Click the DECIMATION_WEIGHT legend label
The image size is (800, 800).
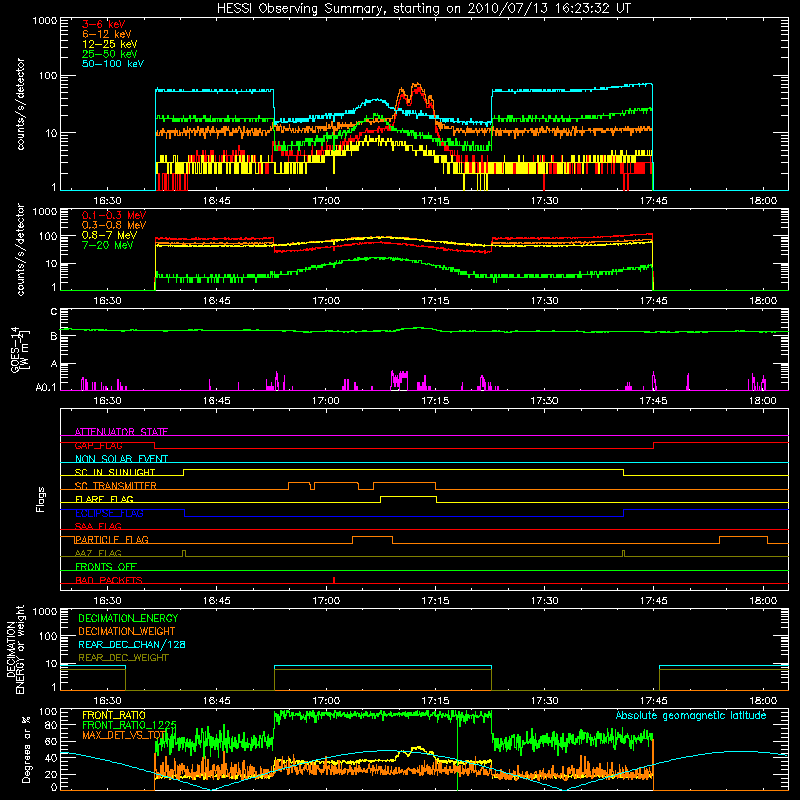(127, 631)
